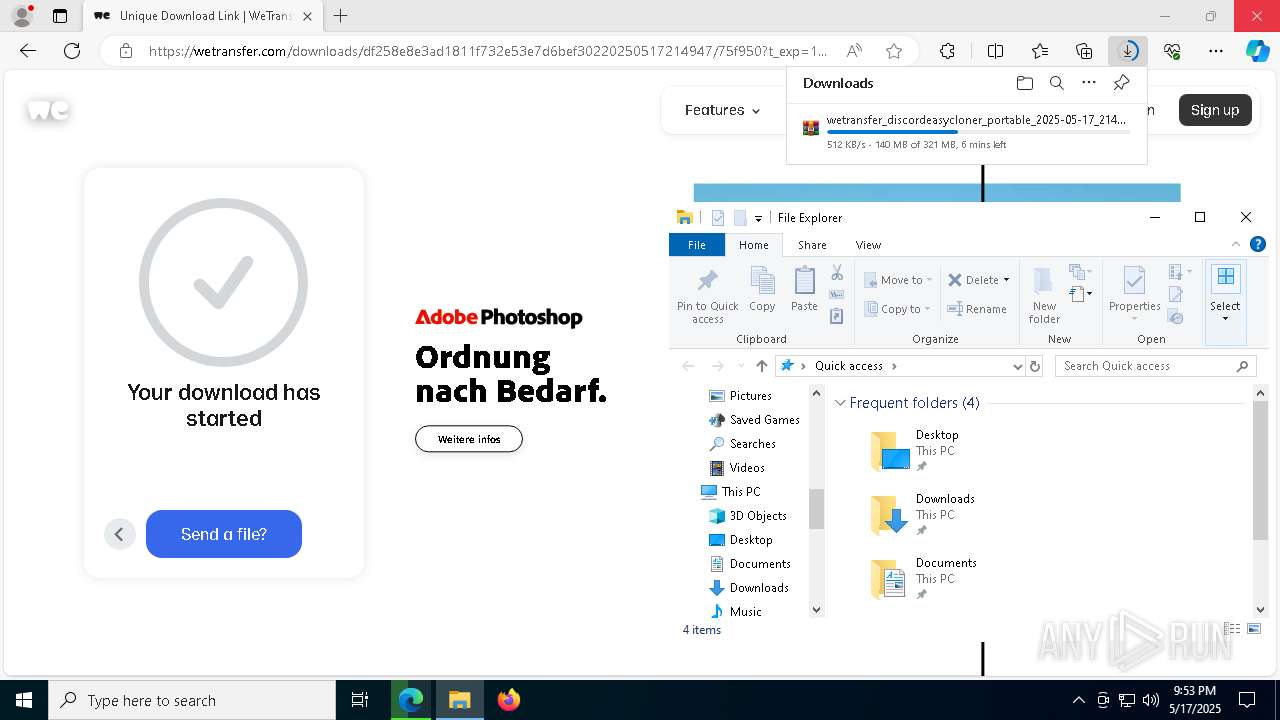This screenshot has height=720, width=1280.
Task: Click Paste shortcut icon in ribbon
Action: point(837,316)
